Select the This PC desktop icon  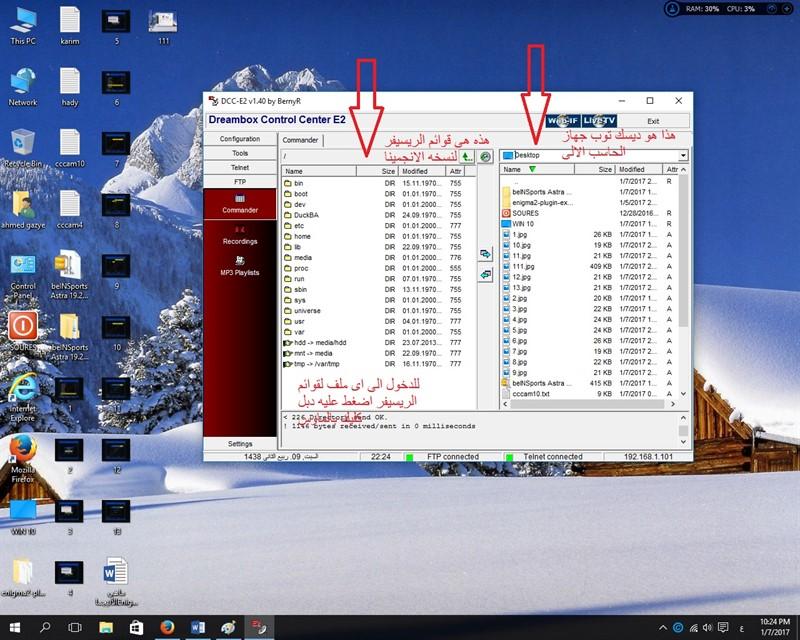pyautogui.click(x=23, y=27)
